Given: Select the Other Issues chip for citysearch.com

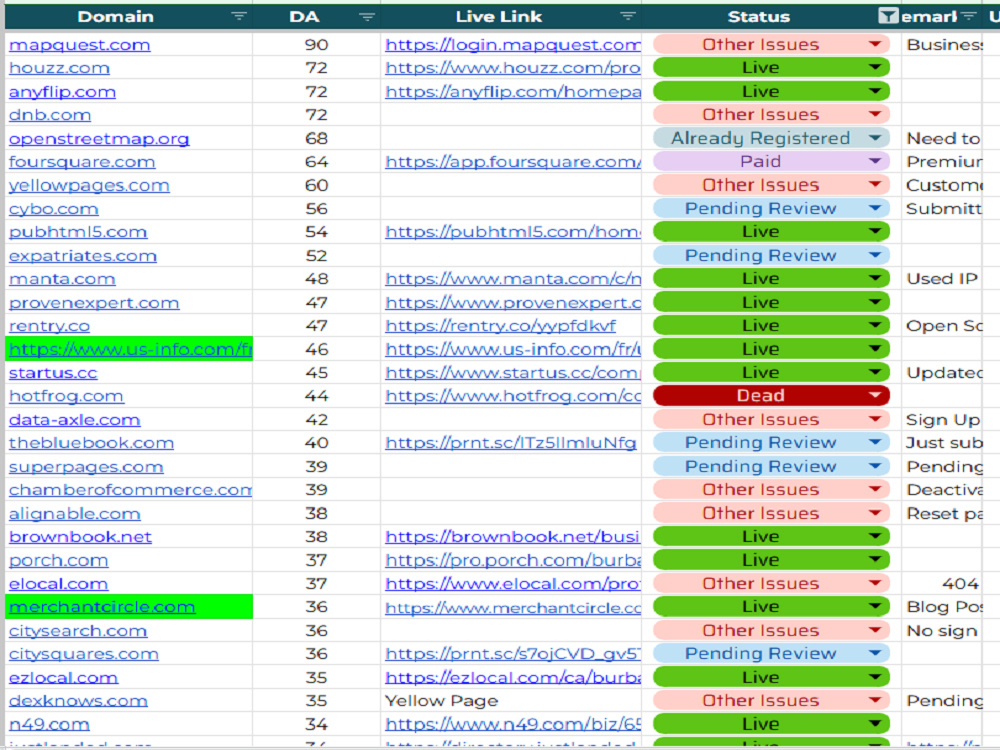Looking at the screenshot, I should click(x=772, y=630).
